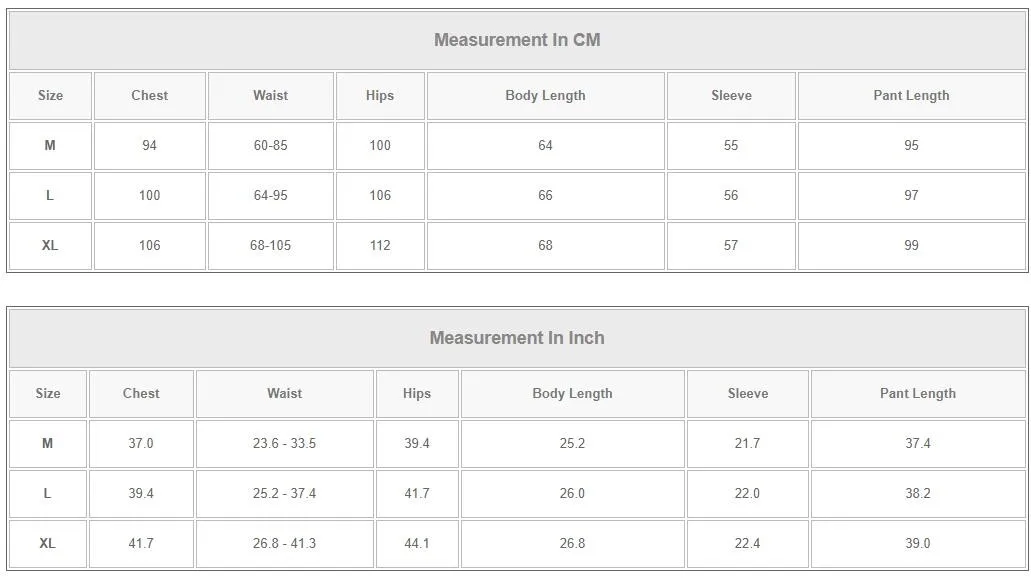The image size is (1031, 583).
Task: Click the 'Measurement In CM' table title
Action: click(517, 40)
